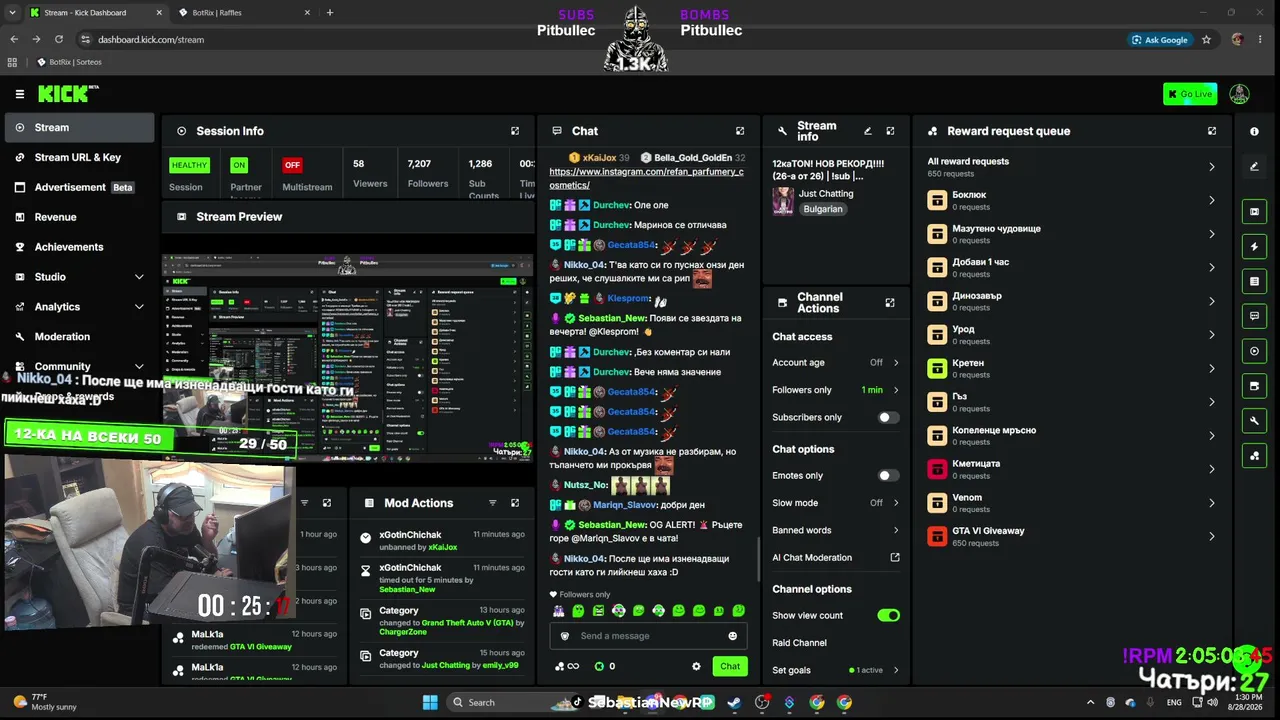Open xKaiJox moderator link in Mod Actions
The width and height of the screenshot is (1280, 720).
443,547
